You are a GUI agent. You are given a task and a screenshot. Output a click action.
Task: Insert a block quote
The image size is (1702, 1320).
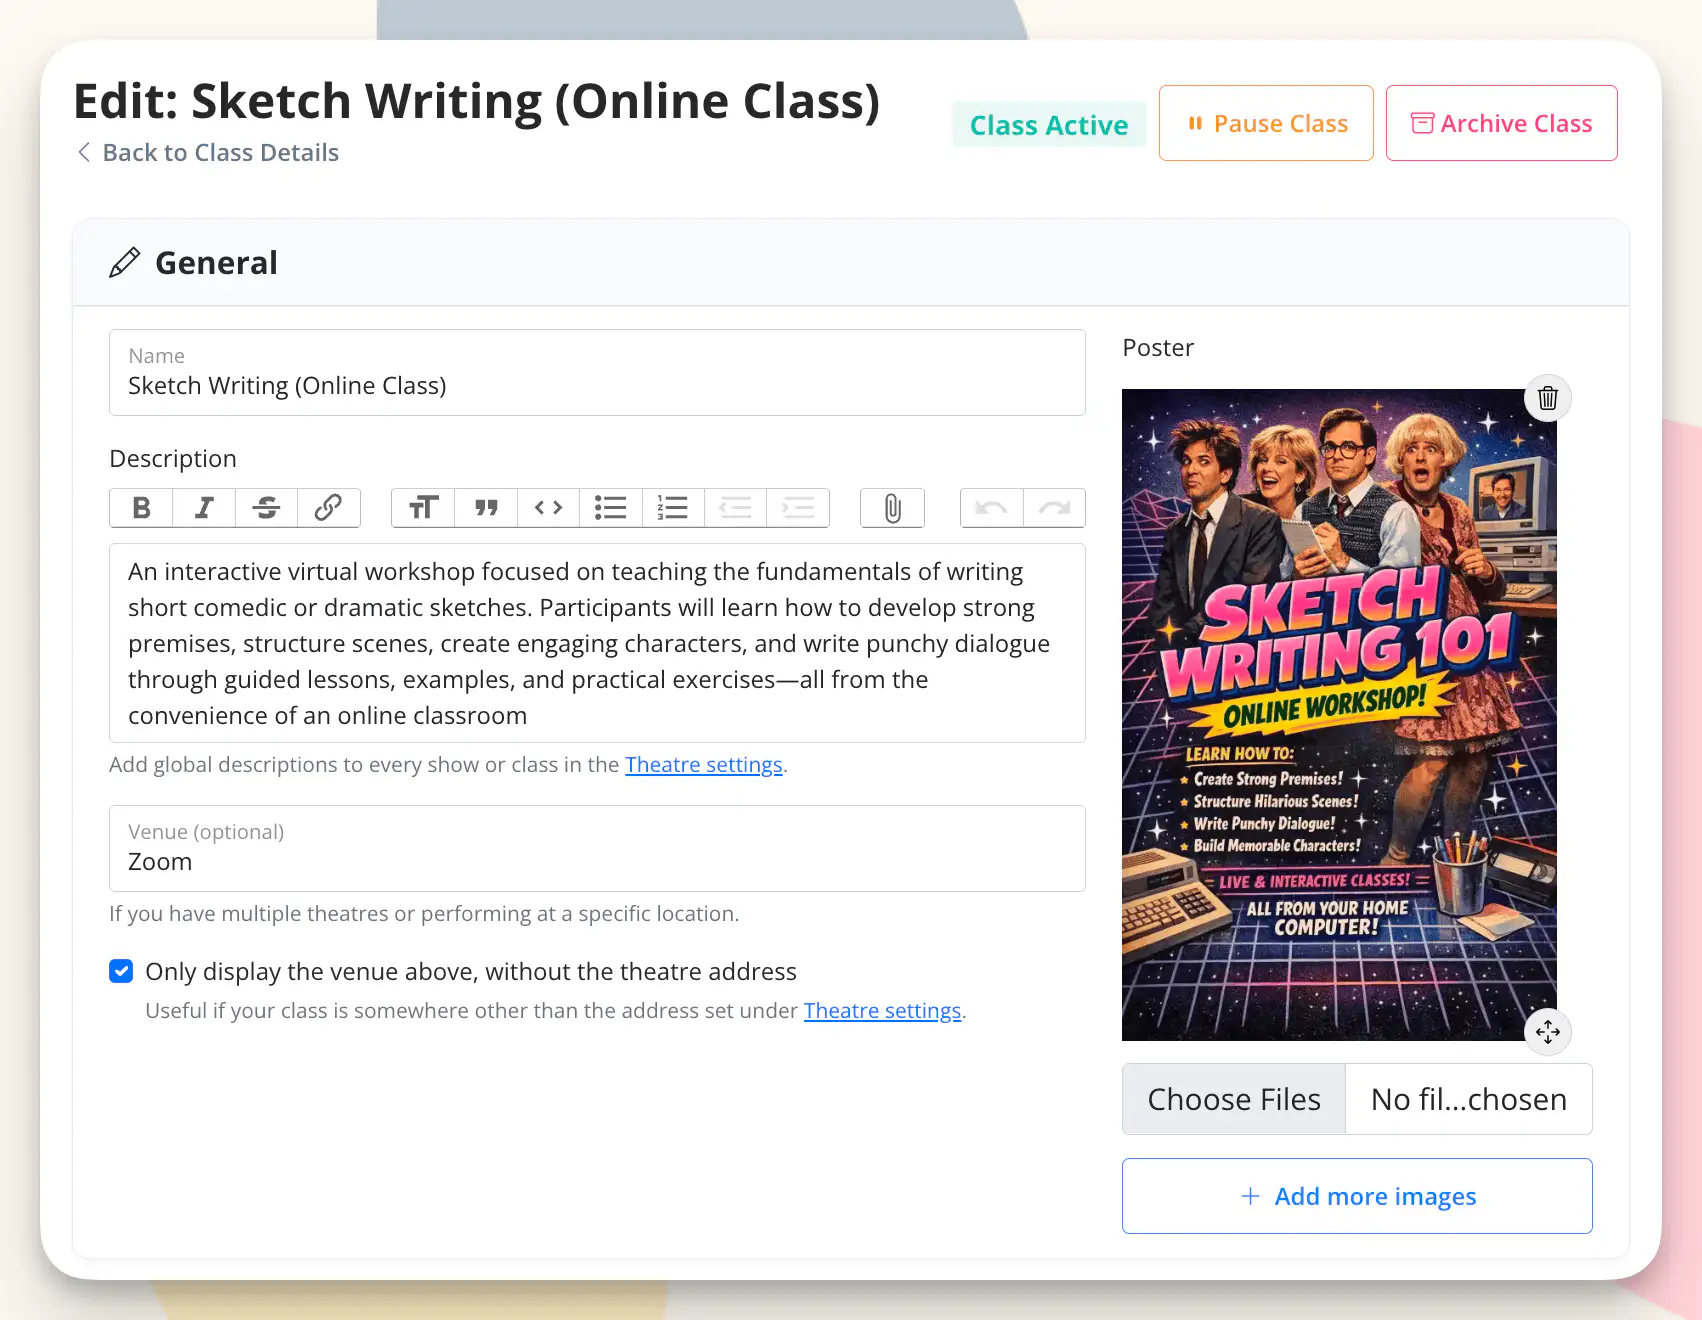[486, 508]
